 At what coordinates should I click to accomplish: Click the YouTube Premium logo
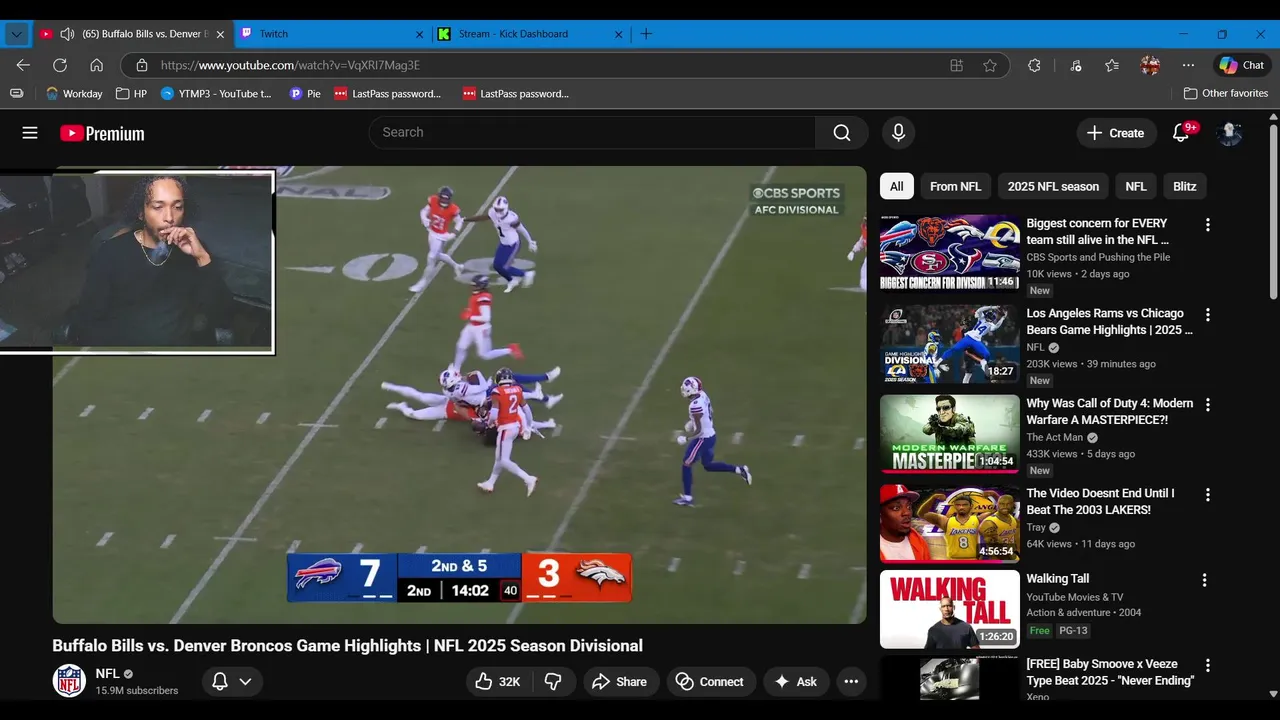102,133
